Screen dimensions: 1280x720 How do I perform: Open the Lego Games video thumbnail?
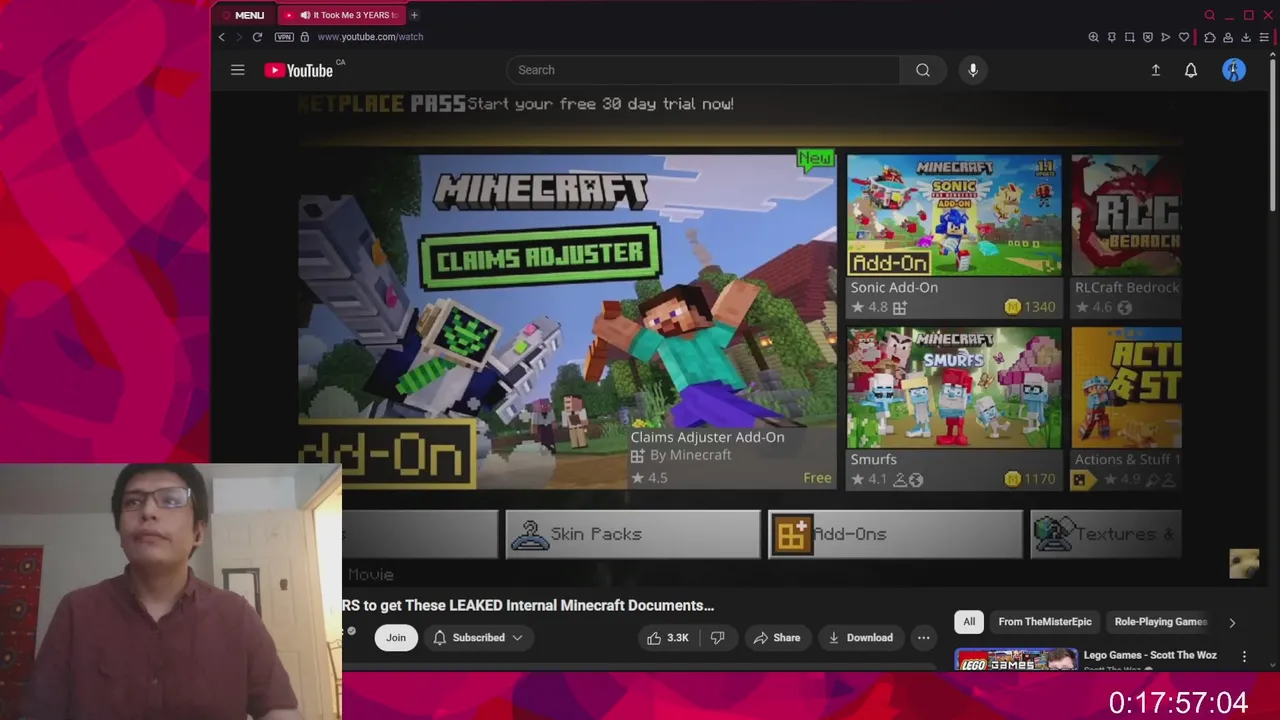pyautogui.click(x=1016, y=660)
